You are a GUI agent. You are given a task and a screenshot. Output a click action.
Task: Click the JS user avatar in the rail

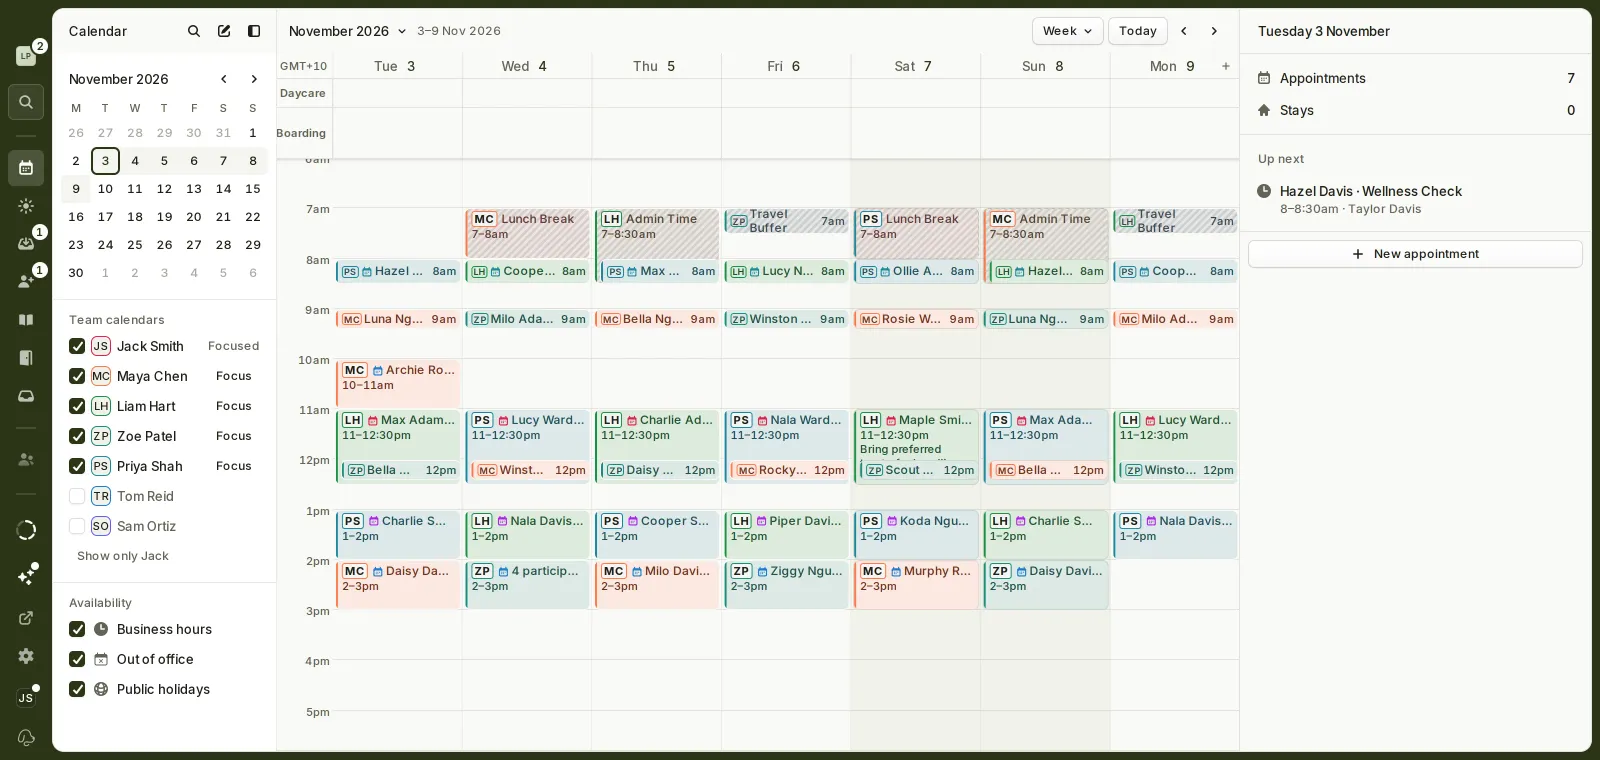(26, 698)
